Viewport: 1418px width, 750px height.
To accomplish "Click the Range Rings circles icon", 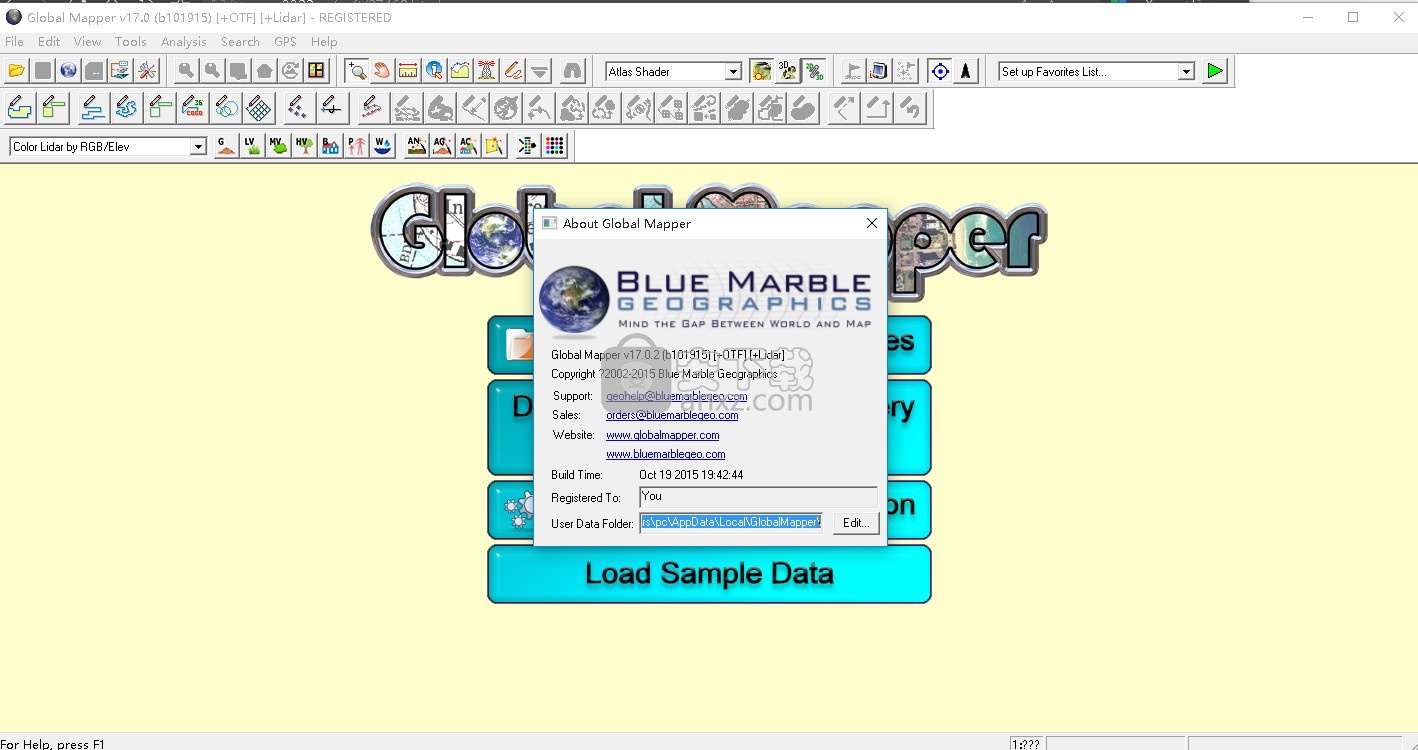I will (x=227, y=108).
